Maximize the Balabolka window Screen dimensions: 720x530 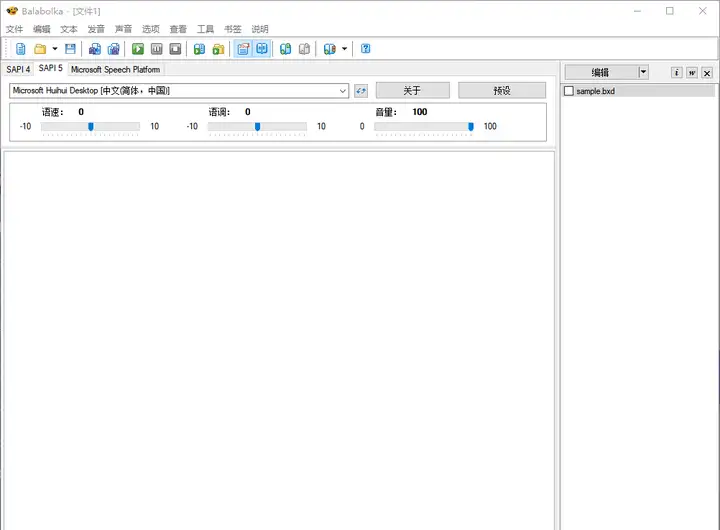(670, 11)
